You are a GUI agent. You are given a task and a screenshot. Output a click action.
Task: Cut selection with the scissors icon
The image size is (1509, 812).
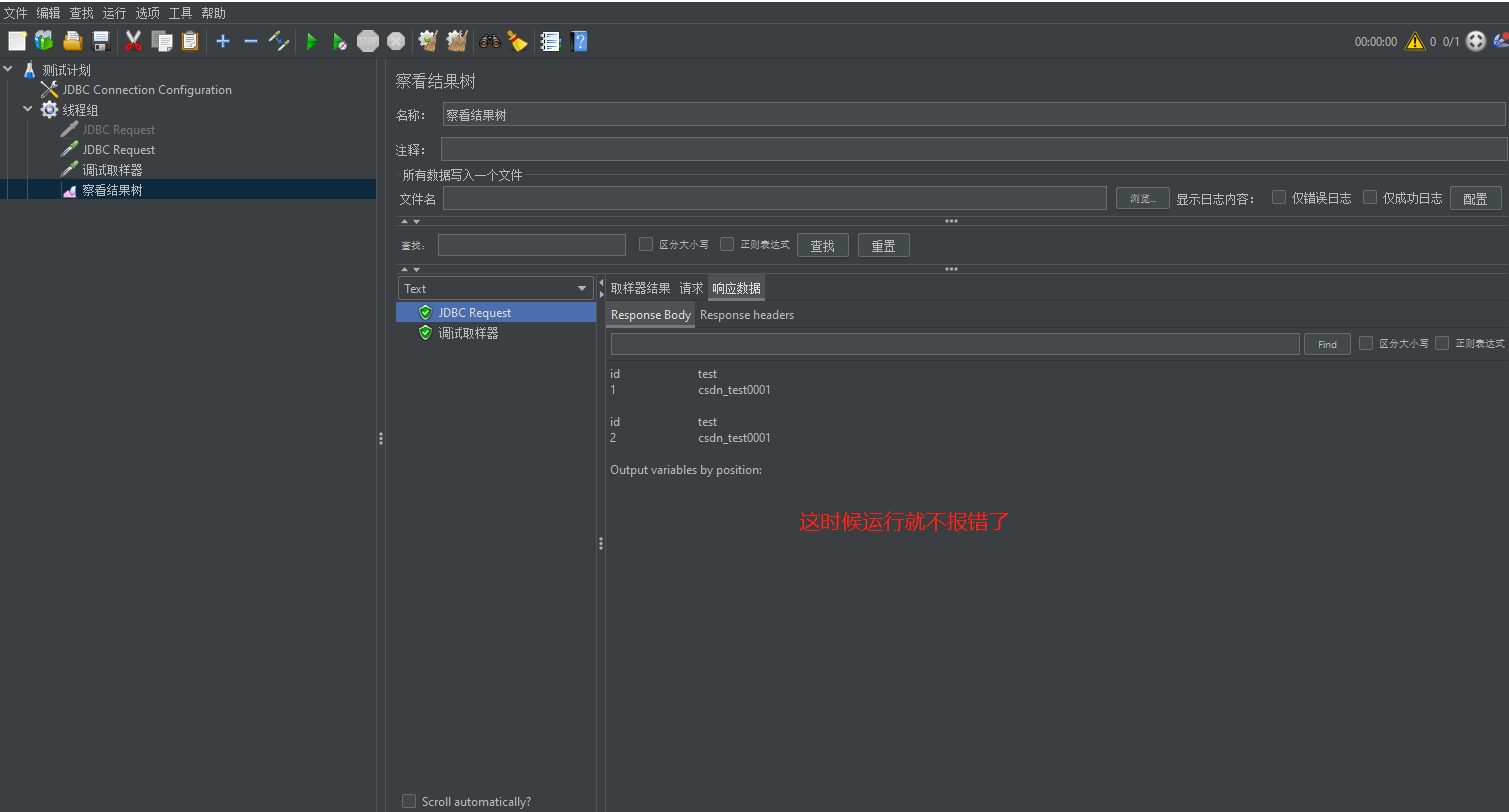133,41
